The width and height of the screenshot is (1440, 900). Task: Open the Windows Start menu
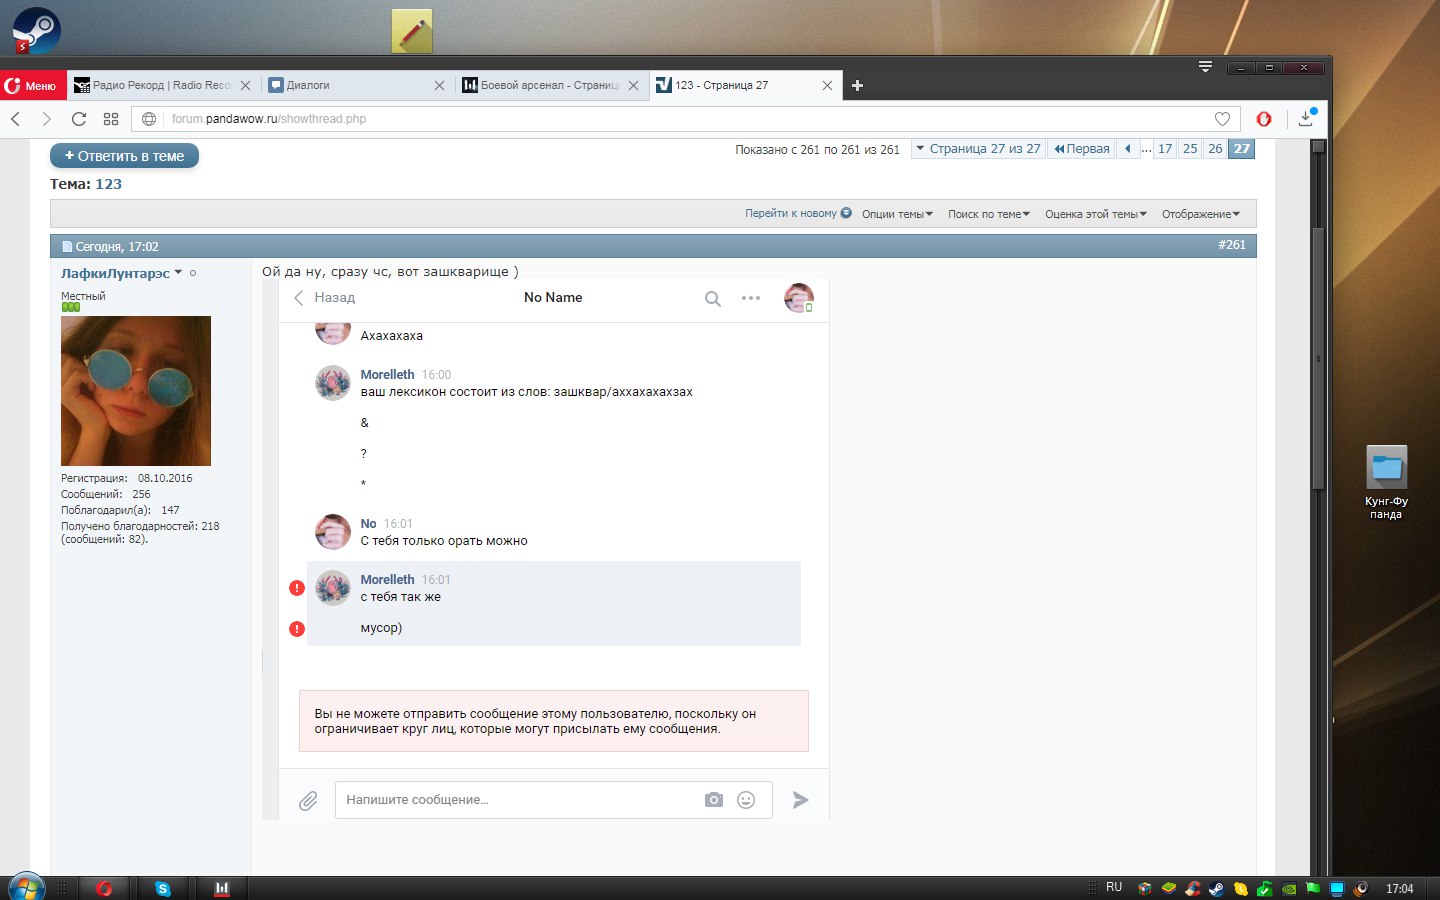point(26,887)
